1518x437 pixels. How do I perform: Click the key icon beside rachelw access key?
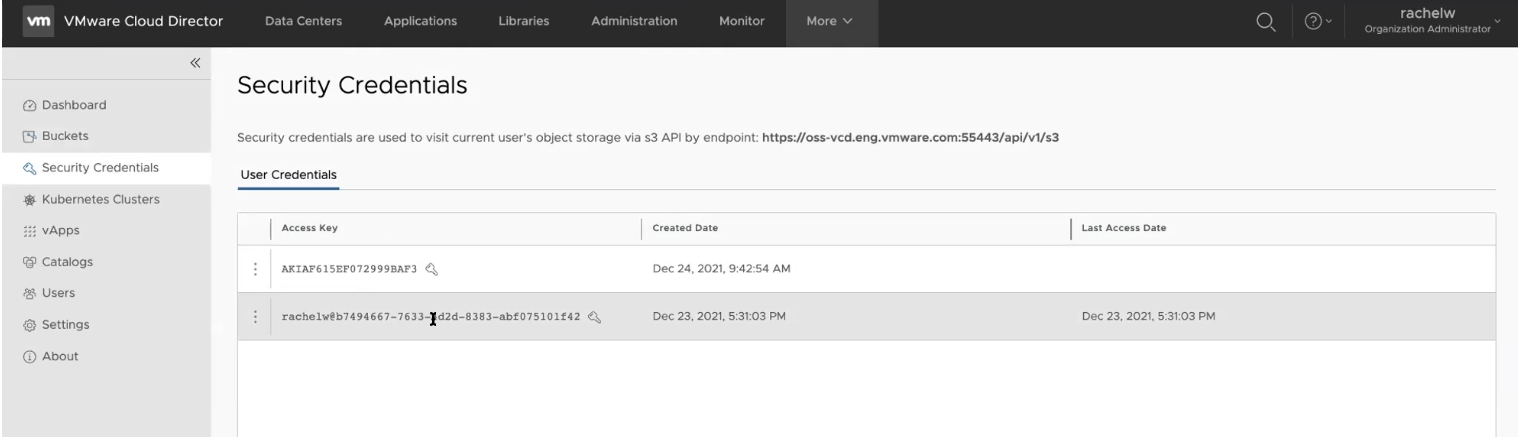click(595, 317)
